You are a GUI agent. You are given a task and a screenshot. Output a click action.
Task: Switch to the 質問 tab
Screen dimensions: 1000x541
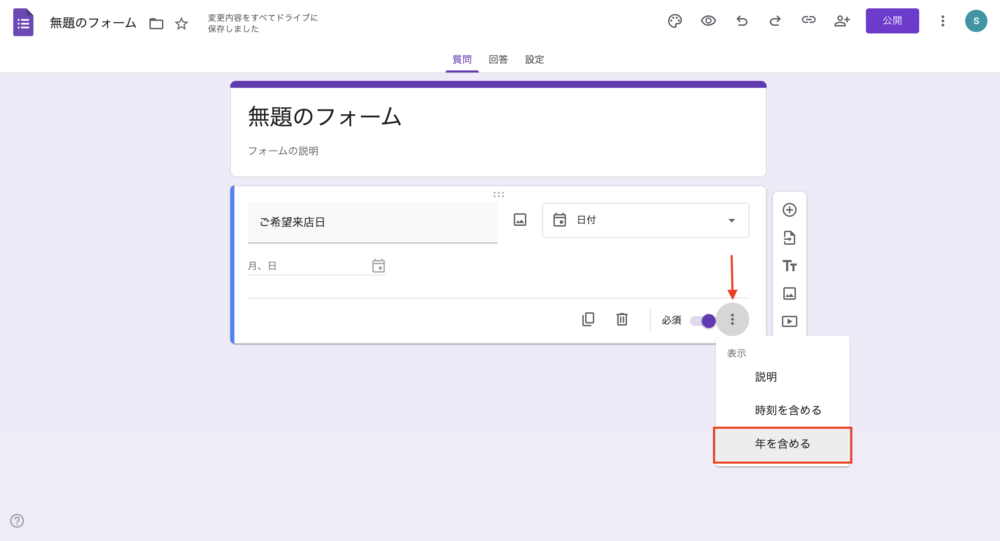click(x=462, y=59)
